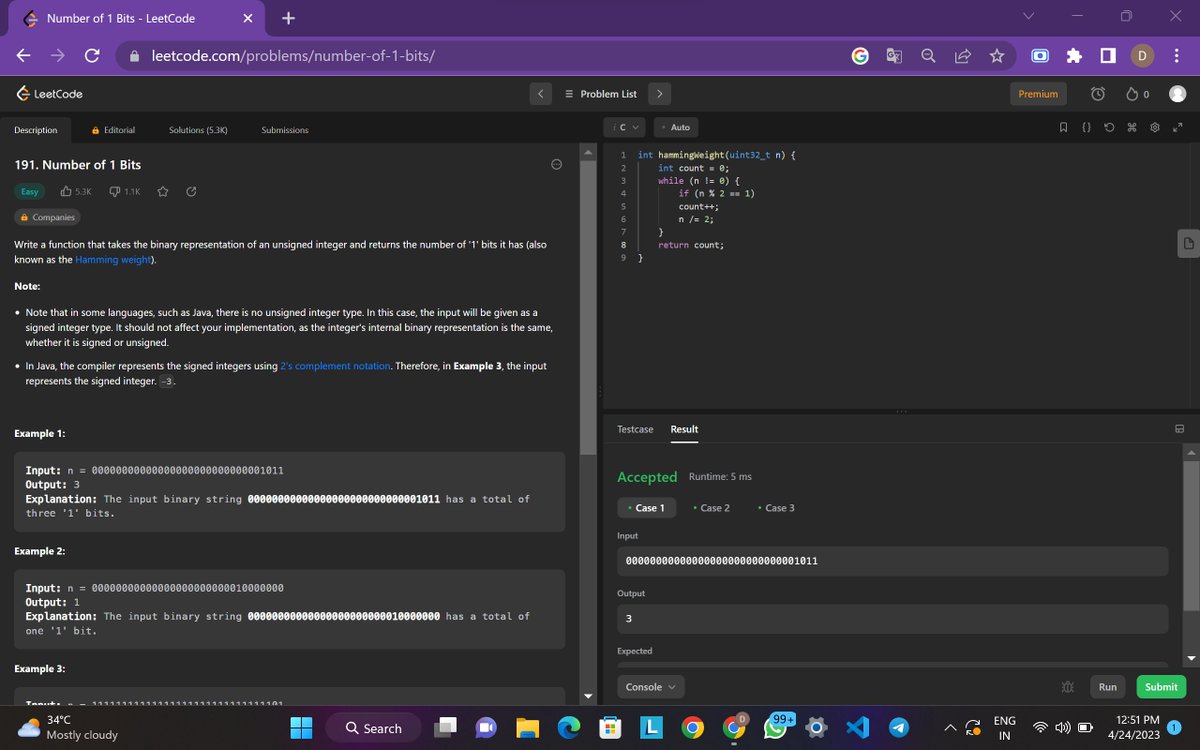Click the dislike 1.1K icon
This screenshot has width=1200, height=750.
click(x=114, y=191)
